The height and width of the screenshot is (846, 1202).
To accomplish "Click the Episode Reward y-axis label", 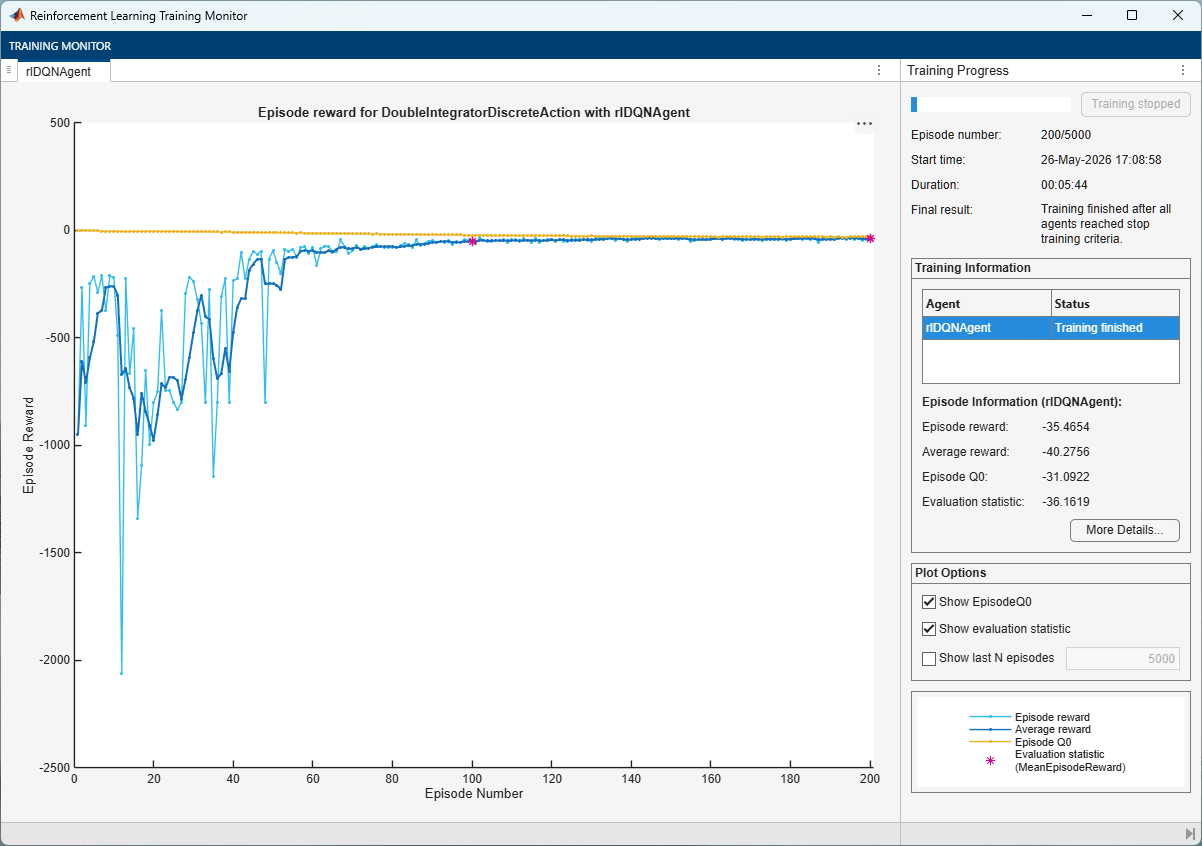I will tap(29, 445).
